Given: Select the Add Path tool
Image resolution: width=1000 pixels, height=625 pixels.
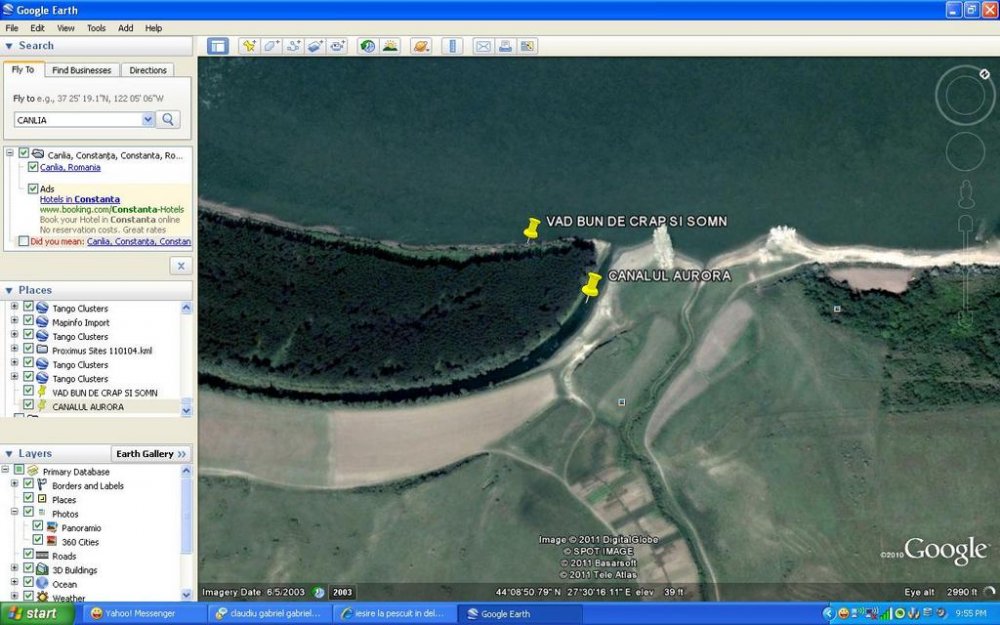Looking at the screenshot, I should 293,46.
